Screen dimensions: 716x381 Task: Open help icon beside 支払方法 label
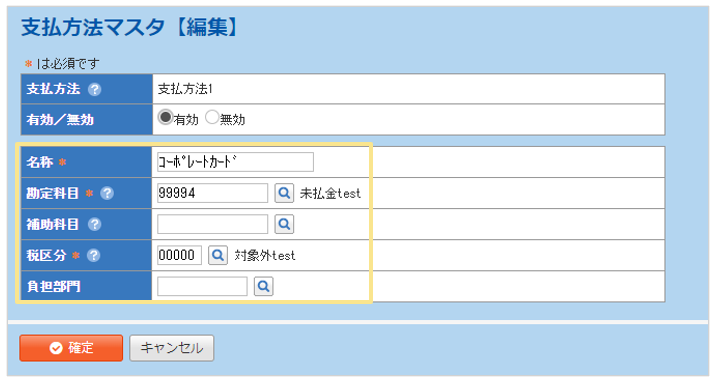(x=95, y=89)
